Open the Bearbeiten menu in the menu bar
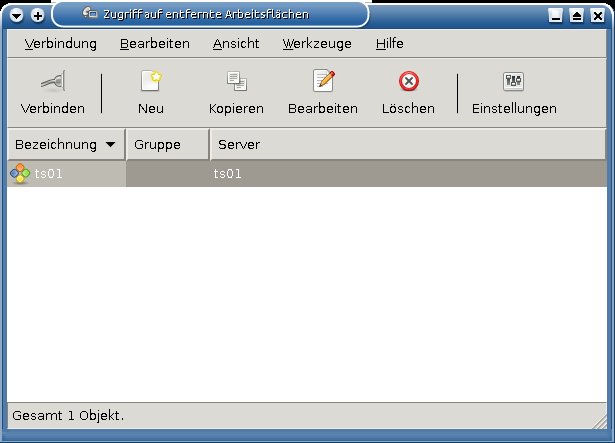This screenshot has height=443, width=615. click(154, 44)
